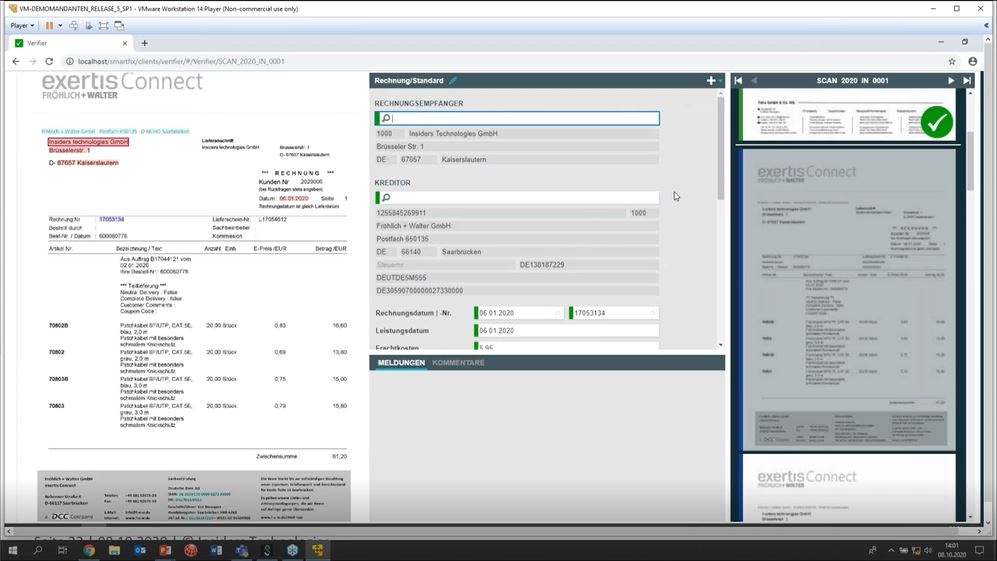Open the Player dropdown menu
The width and height of the screenshot is (997, 561).
(x=22, y=25)
